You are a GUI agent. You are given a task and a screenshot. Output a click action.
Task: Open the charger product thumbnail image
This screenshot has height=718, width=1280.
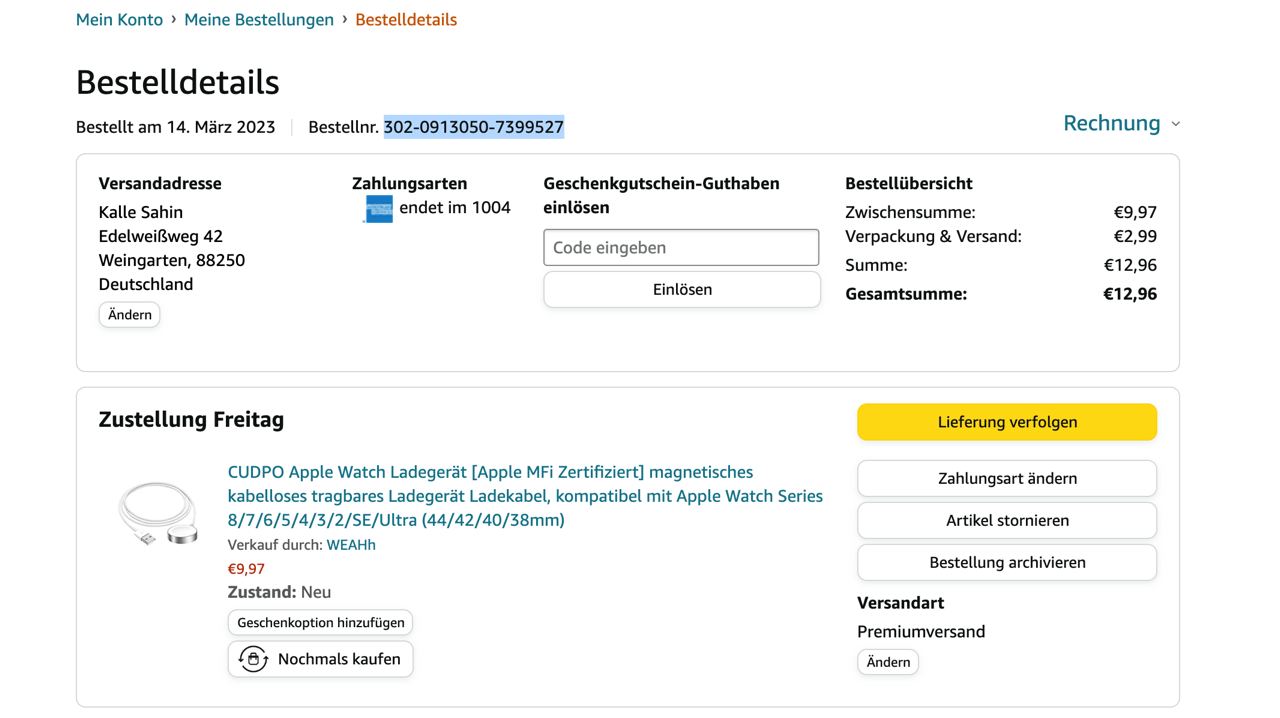(x=158, y=513)
